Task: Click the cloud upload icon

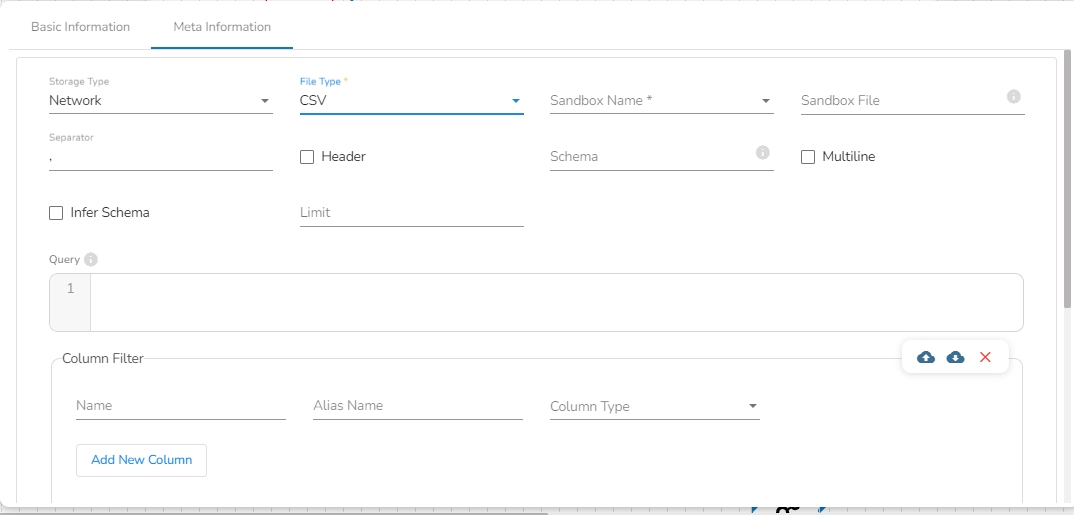Action: coord(926,357)
